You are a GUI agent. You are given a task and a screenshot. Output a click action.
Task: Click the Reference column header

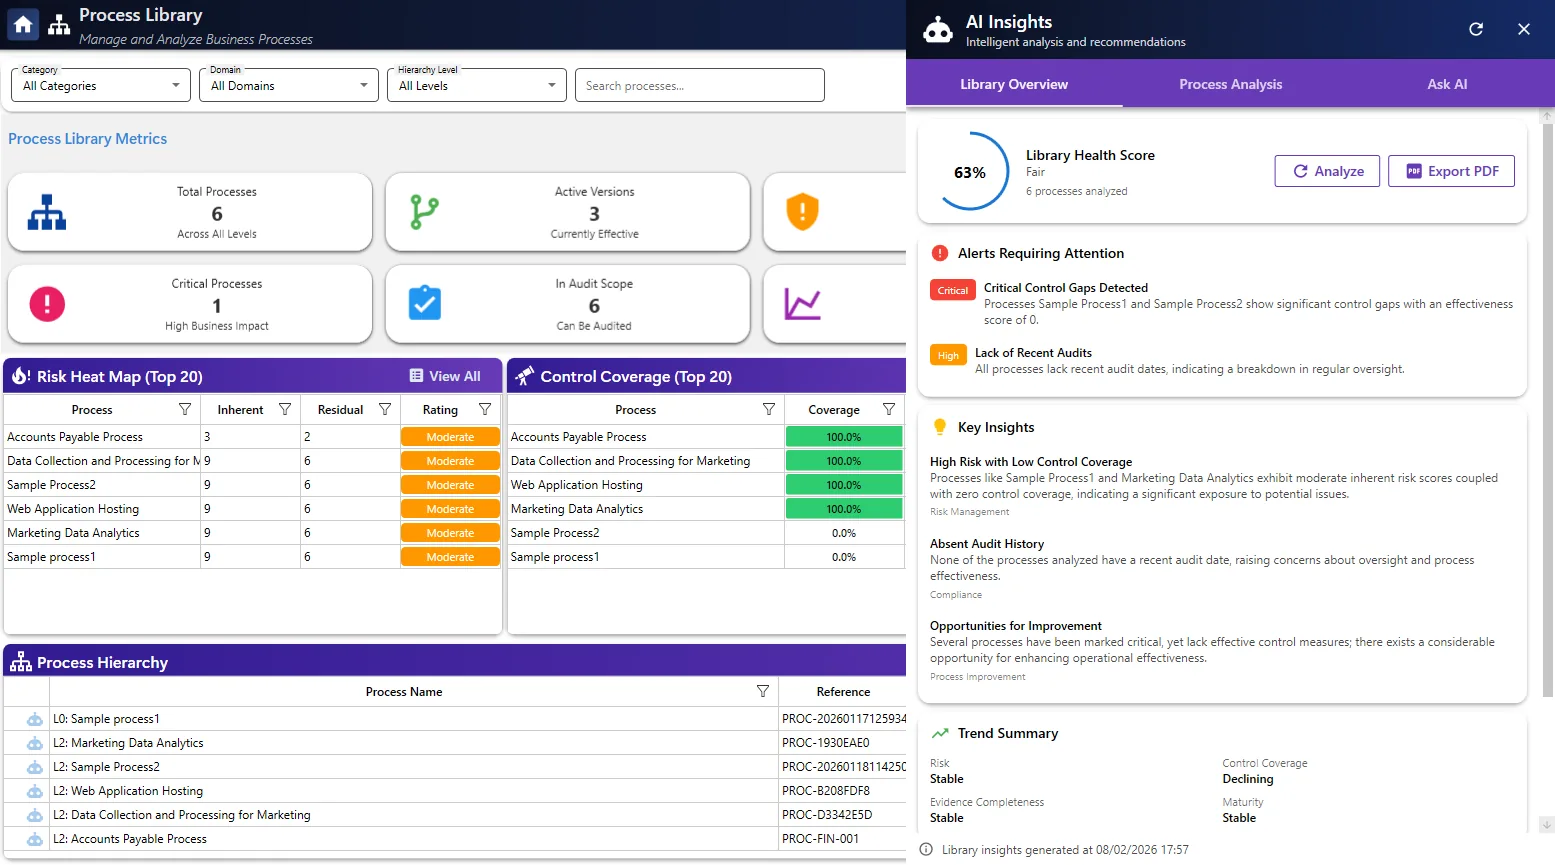[843, 691]
